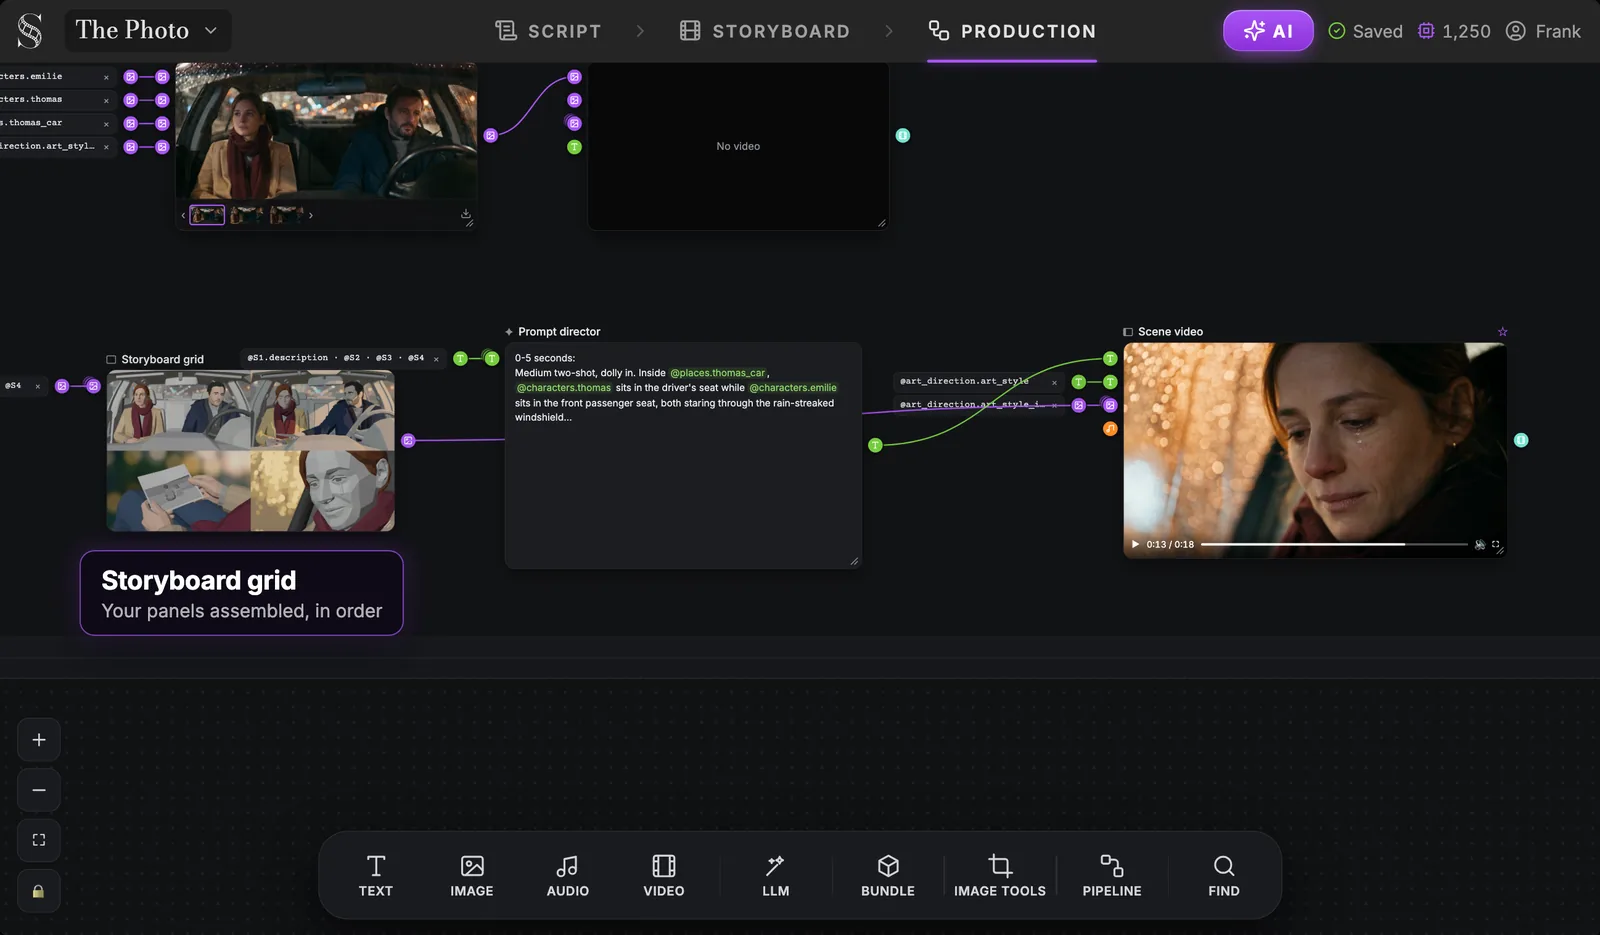
Task: Add an Audio node from the toolbar
Action: [x=568, y=876]
